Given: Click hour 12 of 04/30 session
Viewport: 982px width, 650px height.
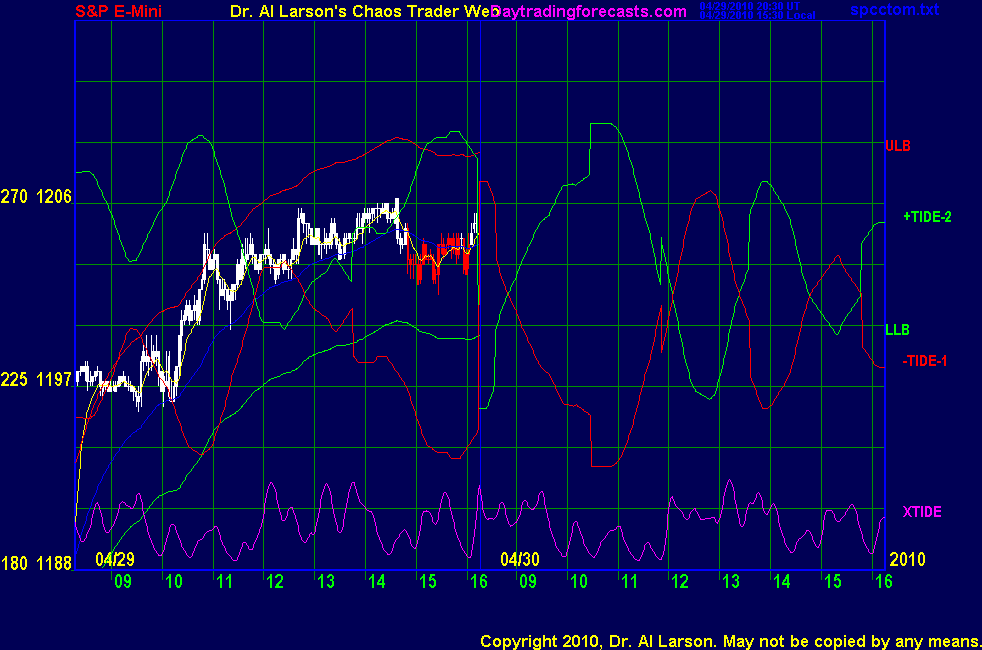Looking at the screenshot, I should [681, 582].
